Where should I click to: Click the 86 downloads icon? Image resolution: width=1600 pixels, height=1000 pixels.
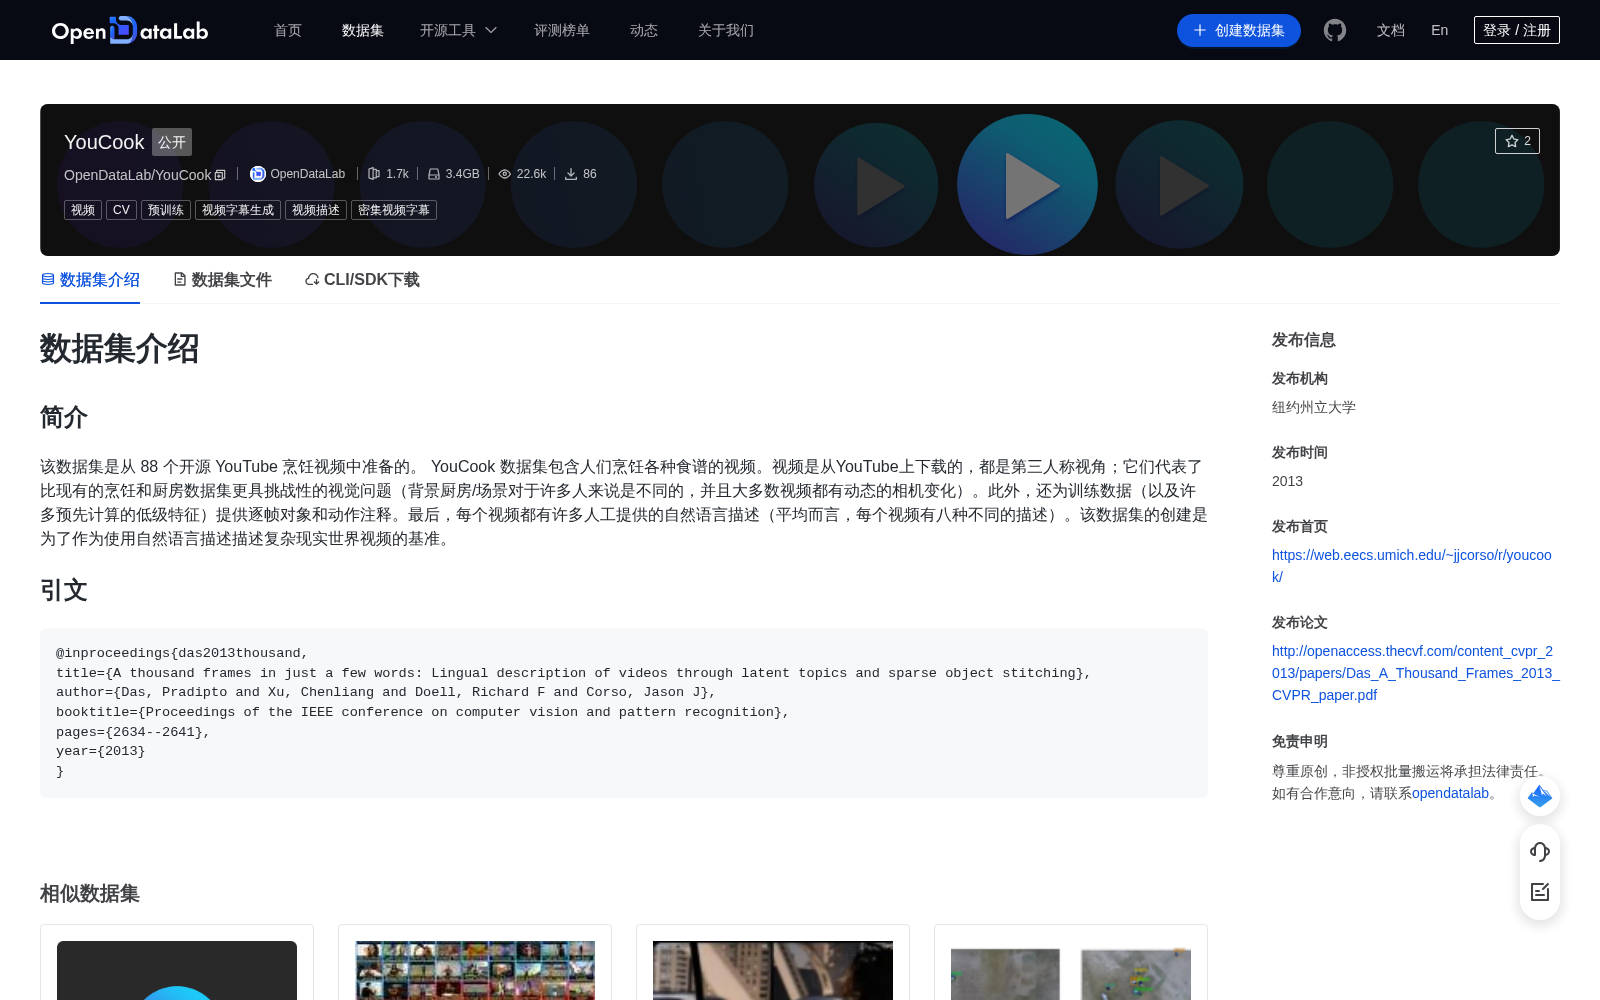pos(571,174)
